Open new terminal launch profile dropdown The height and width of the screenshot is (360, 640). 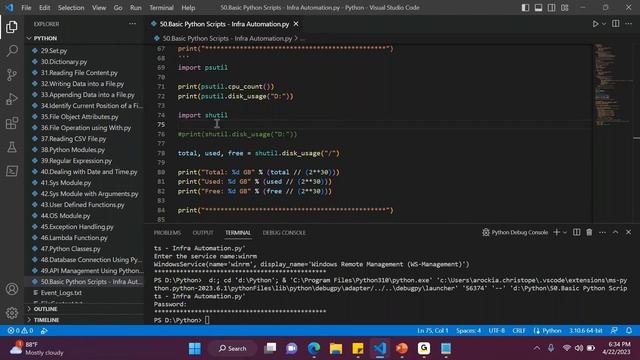coord(565,232)
